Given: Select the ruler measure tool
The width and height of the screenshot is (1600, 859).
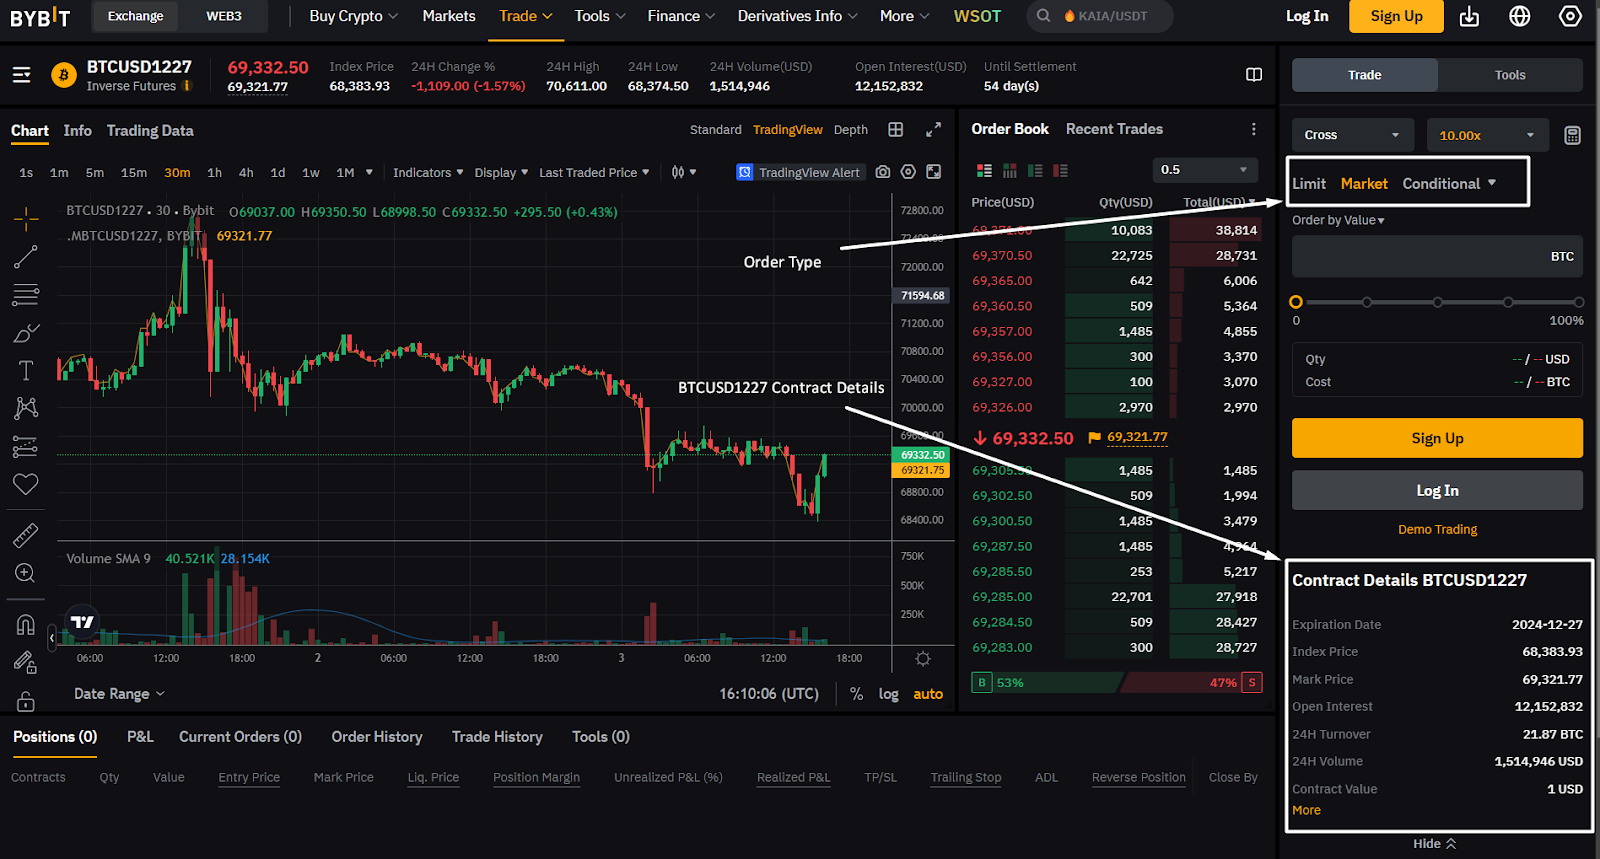Looking at the screenshot, I should (x=26, y=536).
